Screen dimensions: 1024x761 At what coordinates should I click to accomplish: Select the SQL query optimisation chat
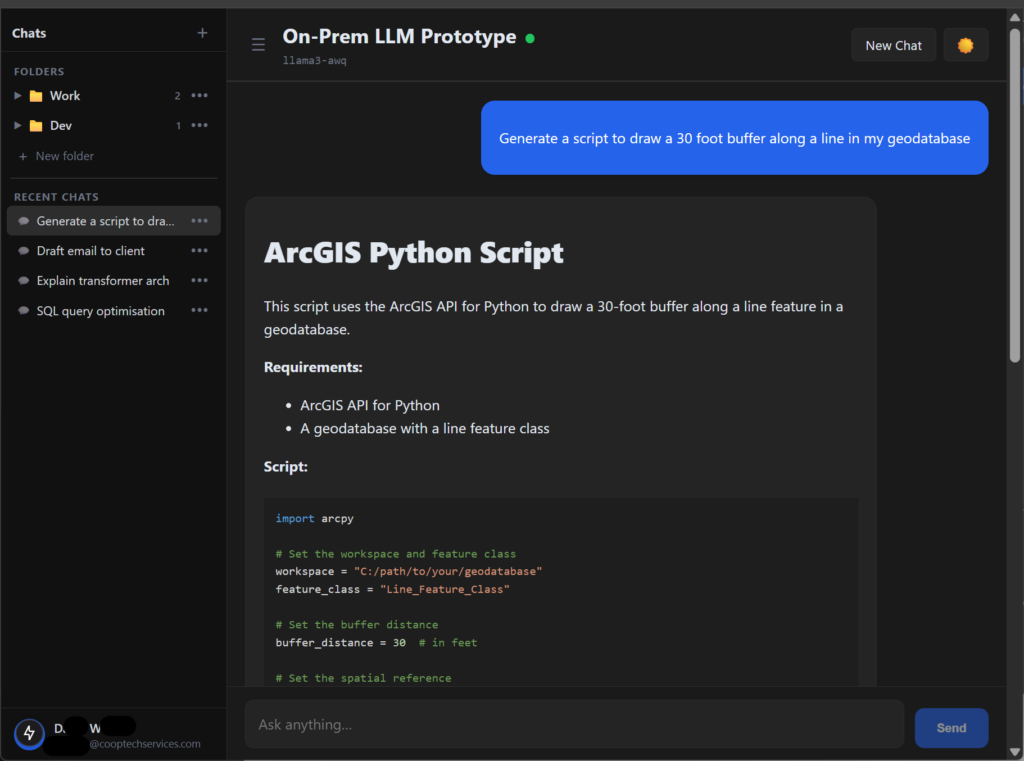(x=100, y=311)
